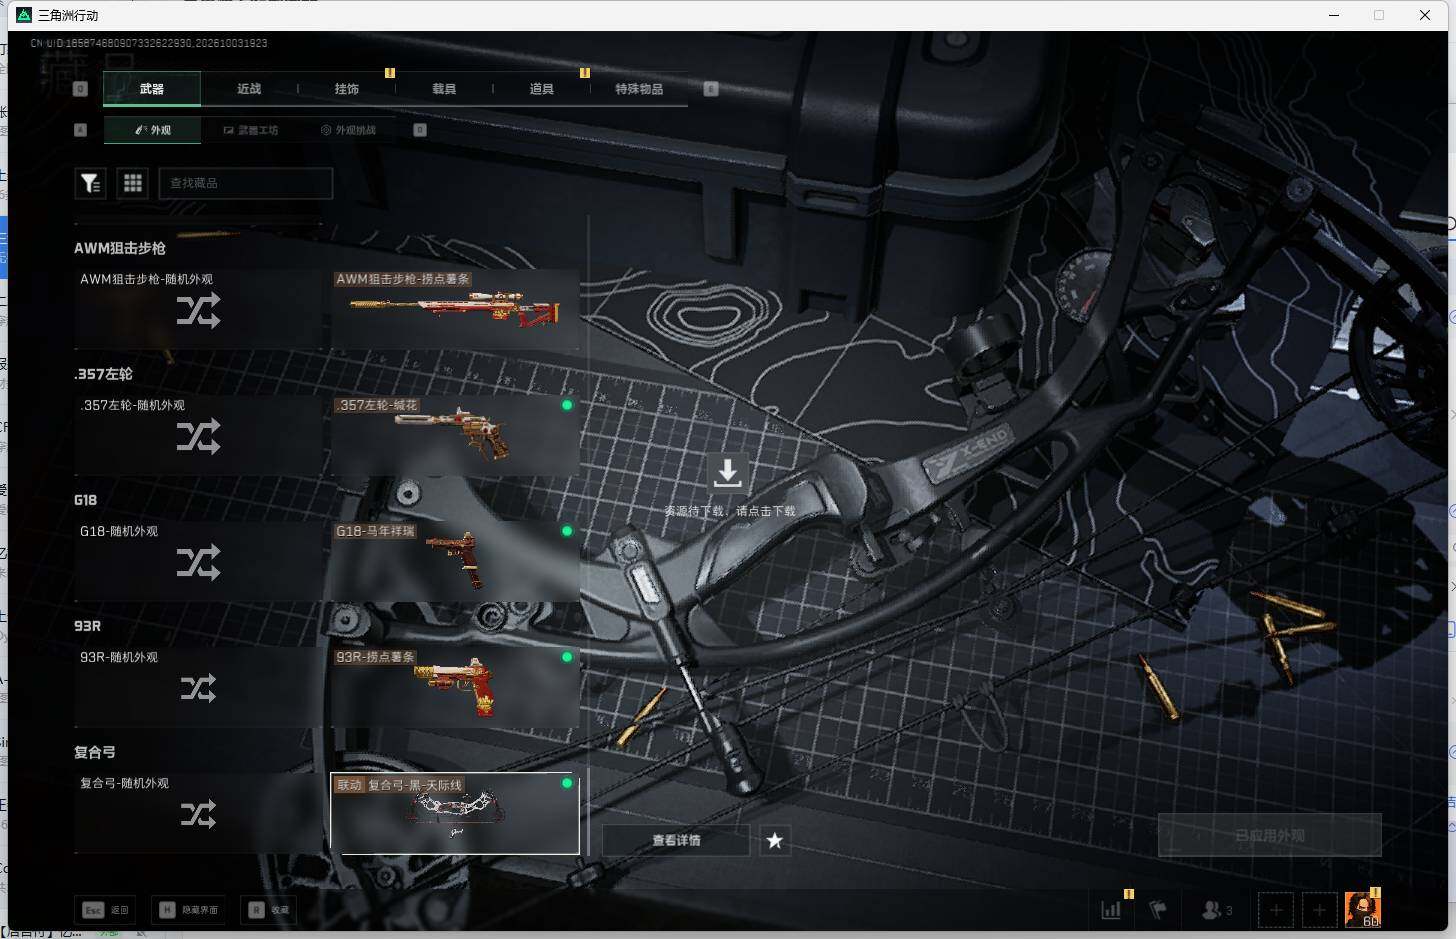Open player avatar profile
The height and width of the screenshot is (939, 1456).
pyautogui.click(x=1363, y=909)
